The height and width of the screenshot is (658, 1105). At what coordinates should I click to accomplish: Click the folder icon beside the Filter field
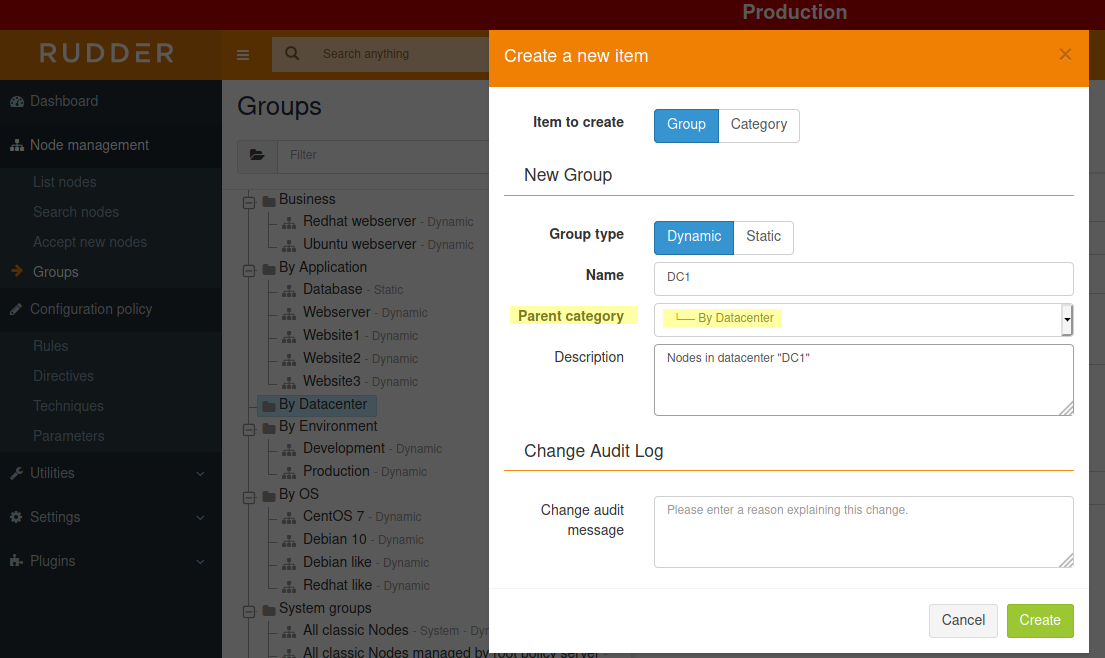tap(257, 156)
